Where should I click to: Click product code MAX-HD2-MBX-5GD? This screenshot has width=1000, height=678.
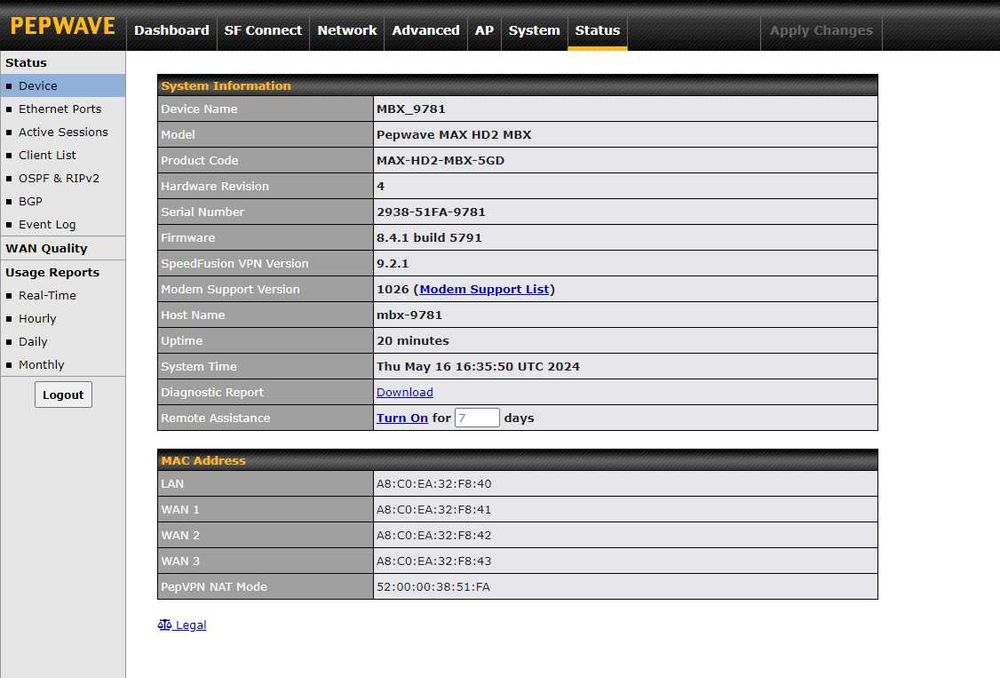[440, 160]
